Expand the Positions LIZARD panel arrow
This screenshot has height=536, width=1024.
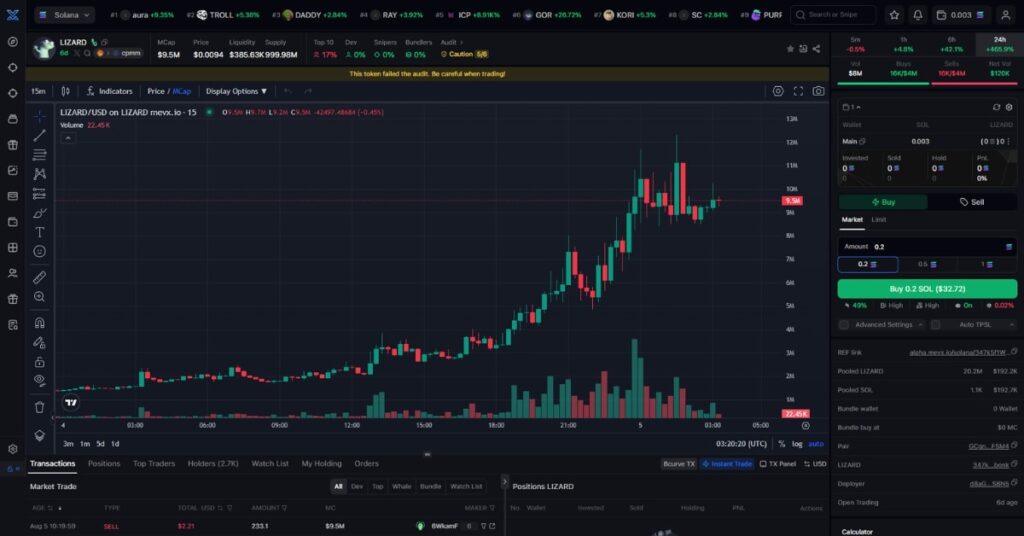(x=504, y=482)
